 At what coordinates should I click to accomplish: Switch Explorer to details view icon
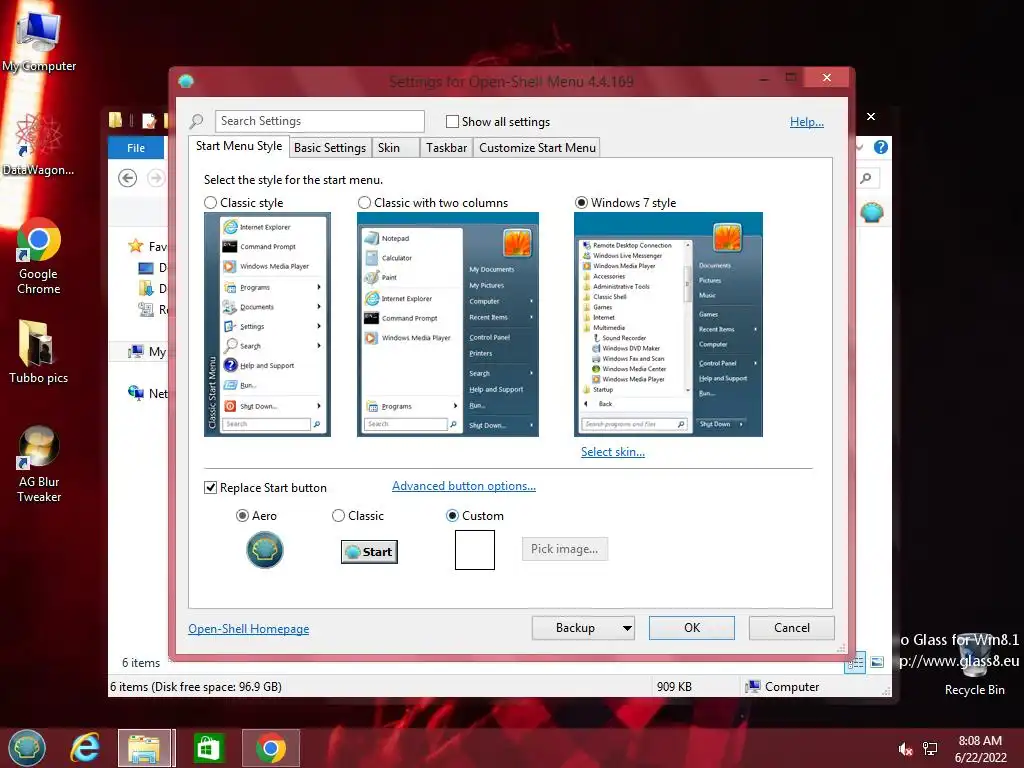pyautogui.click(x=855, y=662)
